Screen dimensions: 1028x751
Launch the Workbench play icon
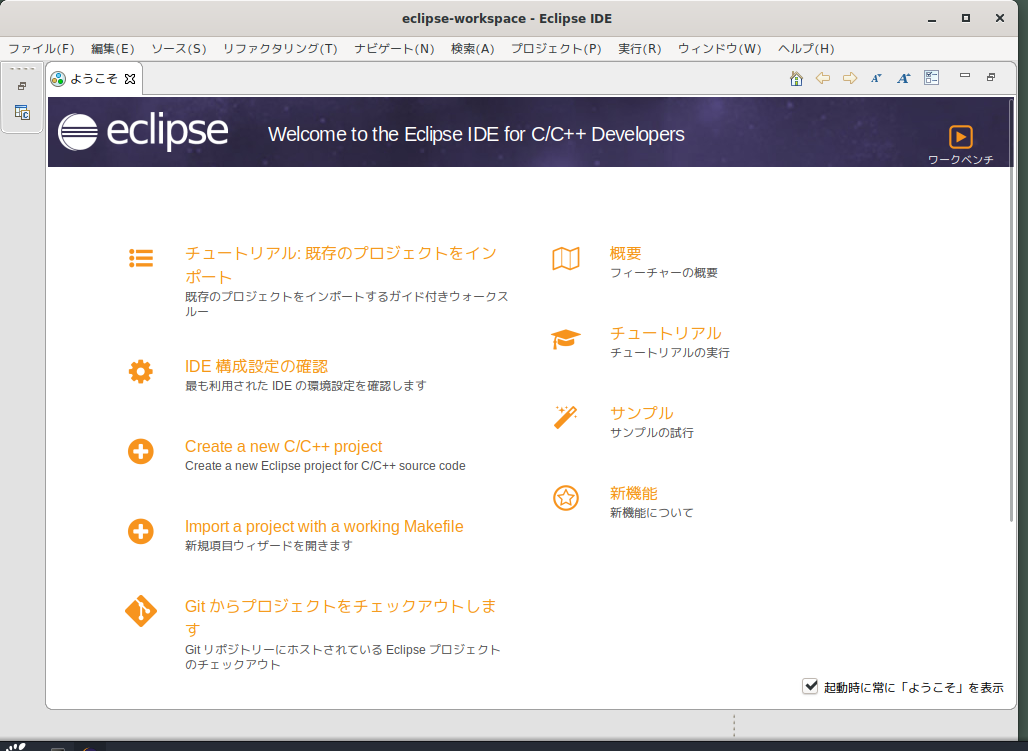960,137
